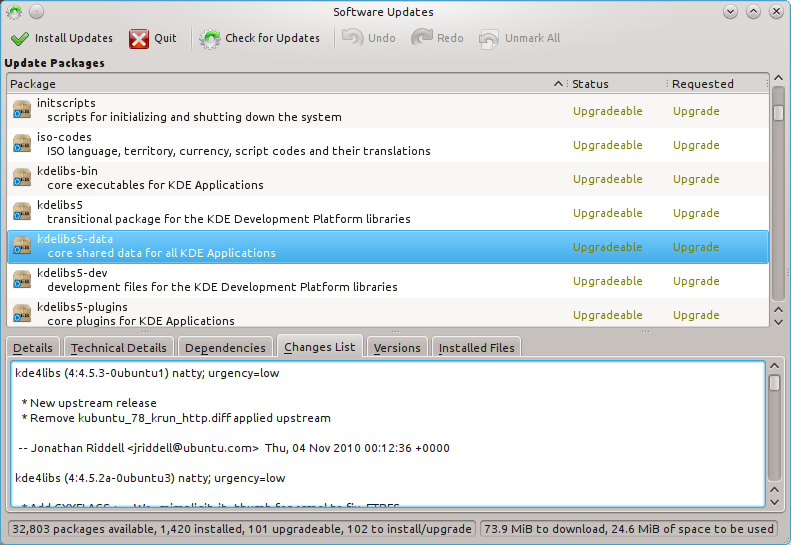Click the red Quit icon
Image resolution: width=791 pixels, height=545 pixels.
pyautogui.click(x=139, y=38)
